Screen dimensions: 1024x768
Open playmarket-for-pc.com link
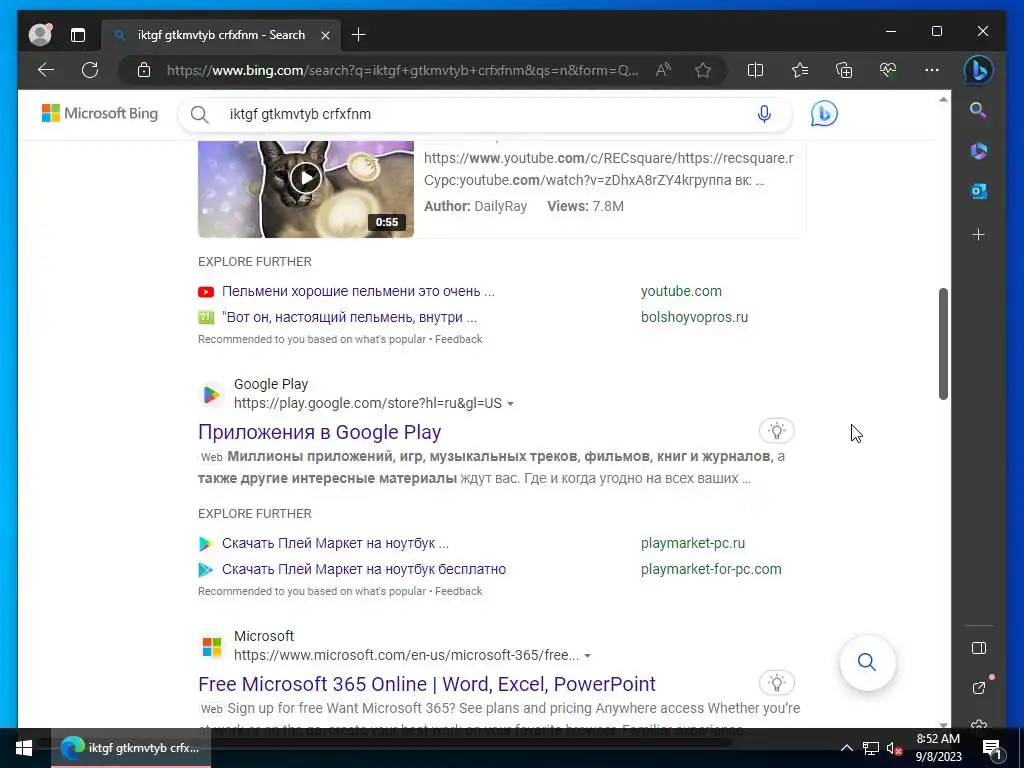pos(711,569)
